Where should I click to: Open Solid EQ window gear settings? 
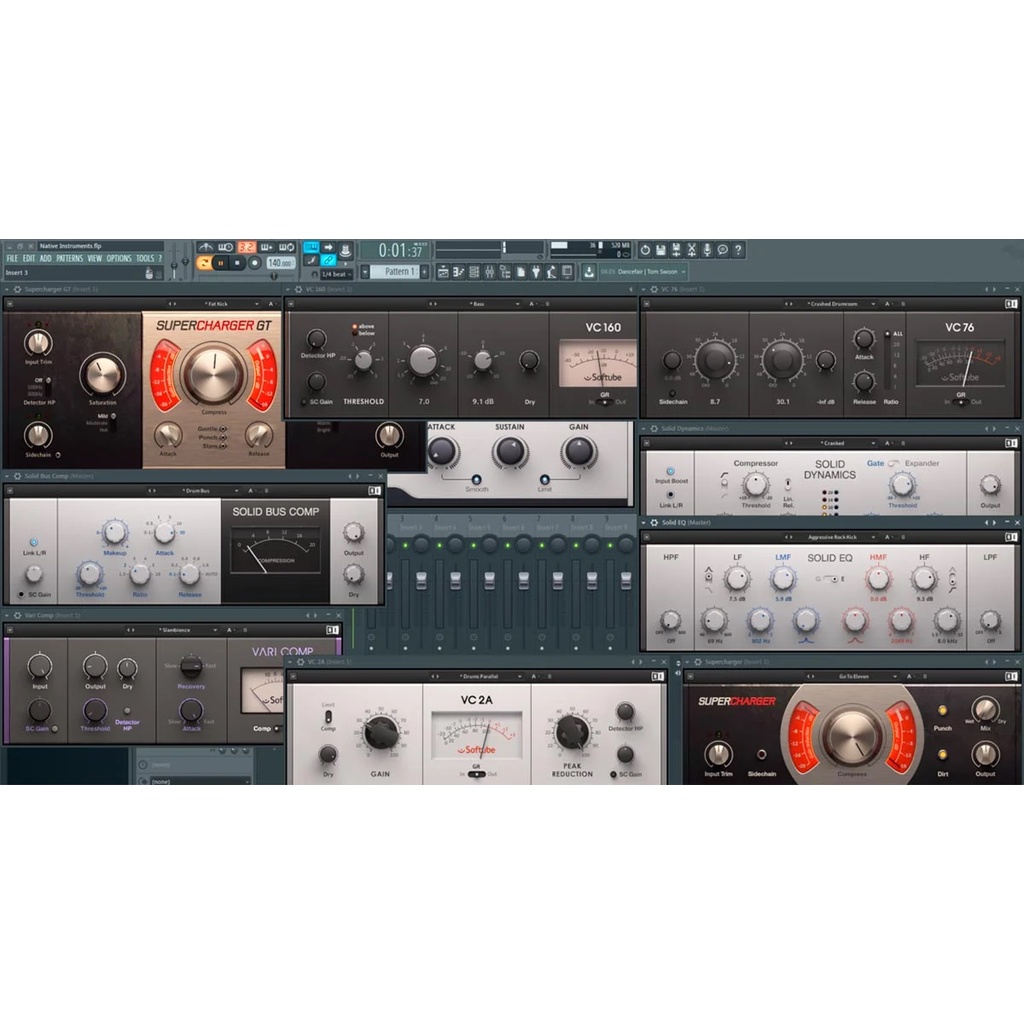click(654, 523)
